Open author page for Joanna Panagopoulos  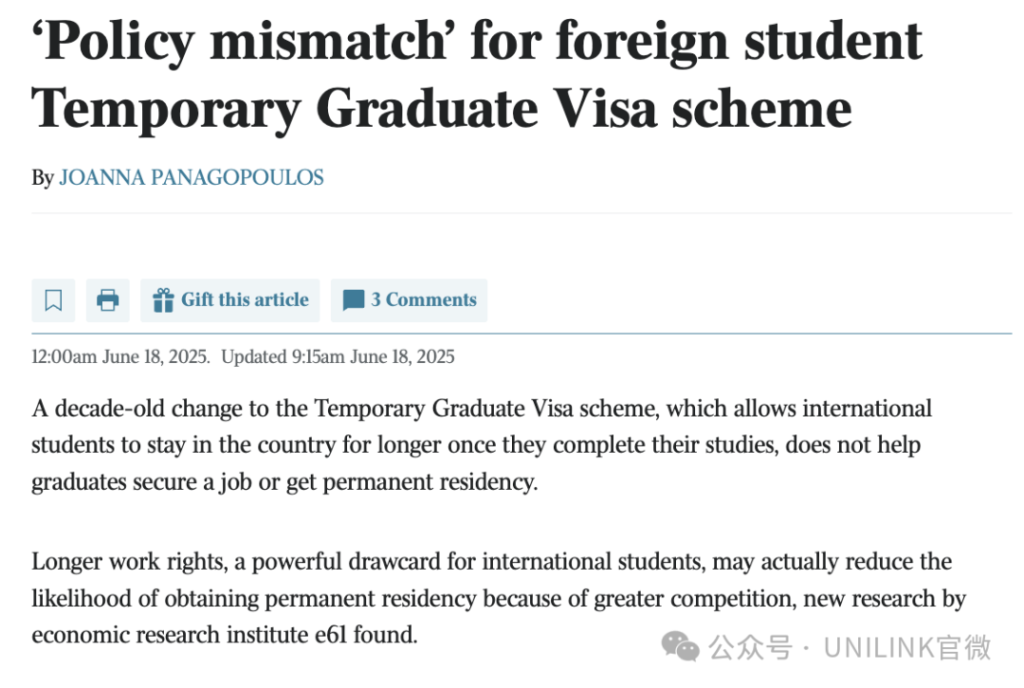tap(191, 178)
